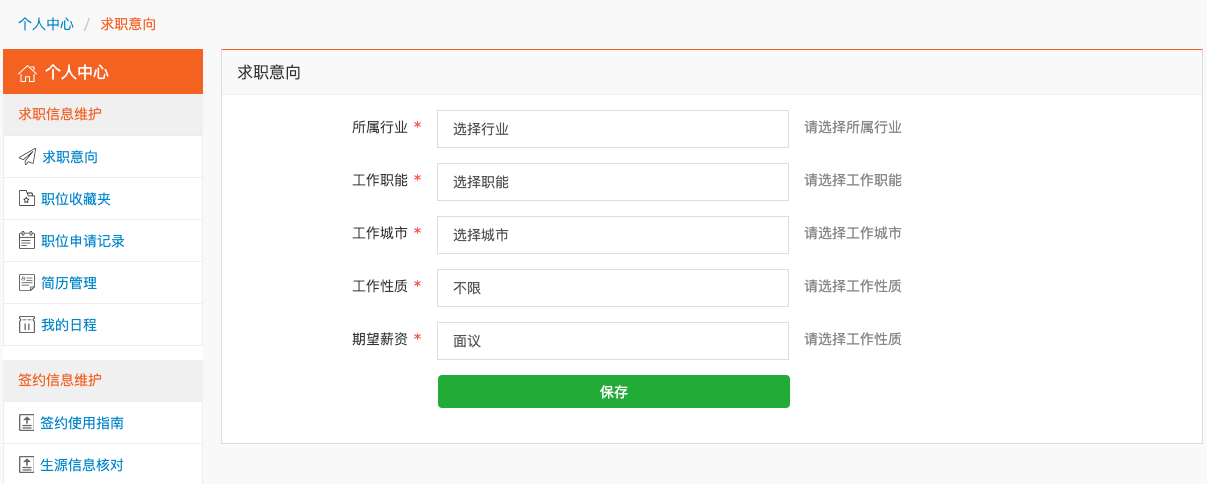Viewport: 1207px width, 484px height.
Task: Click the paper plane icon for 求职意向
Action: click(x=27, y=157)
